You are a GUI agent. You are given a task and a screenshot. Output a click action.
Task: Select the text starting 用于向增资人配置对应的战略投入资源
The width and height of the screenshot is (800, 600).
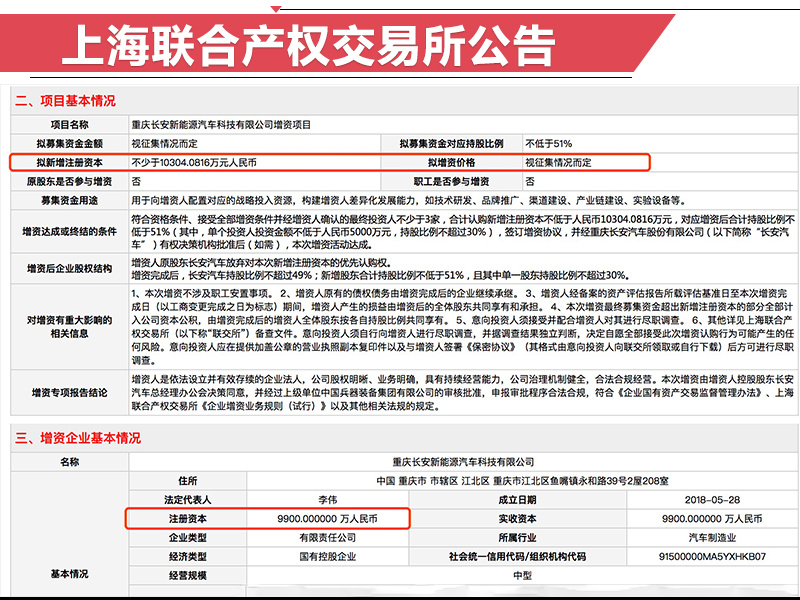409,201
